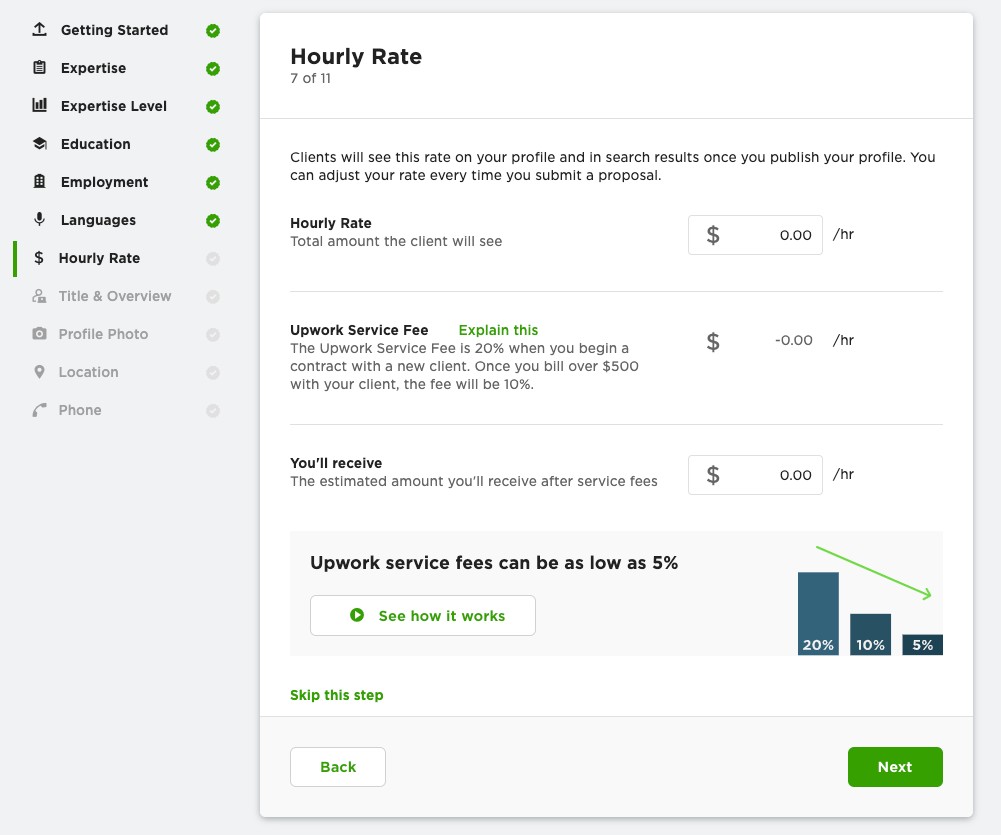Select the Hourly Rate dollar icon
This screenshot has width=1001, height=835.
point(39,257)
